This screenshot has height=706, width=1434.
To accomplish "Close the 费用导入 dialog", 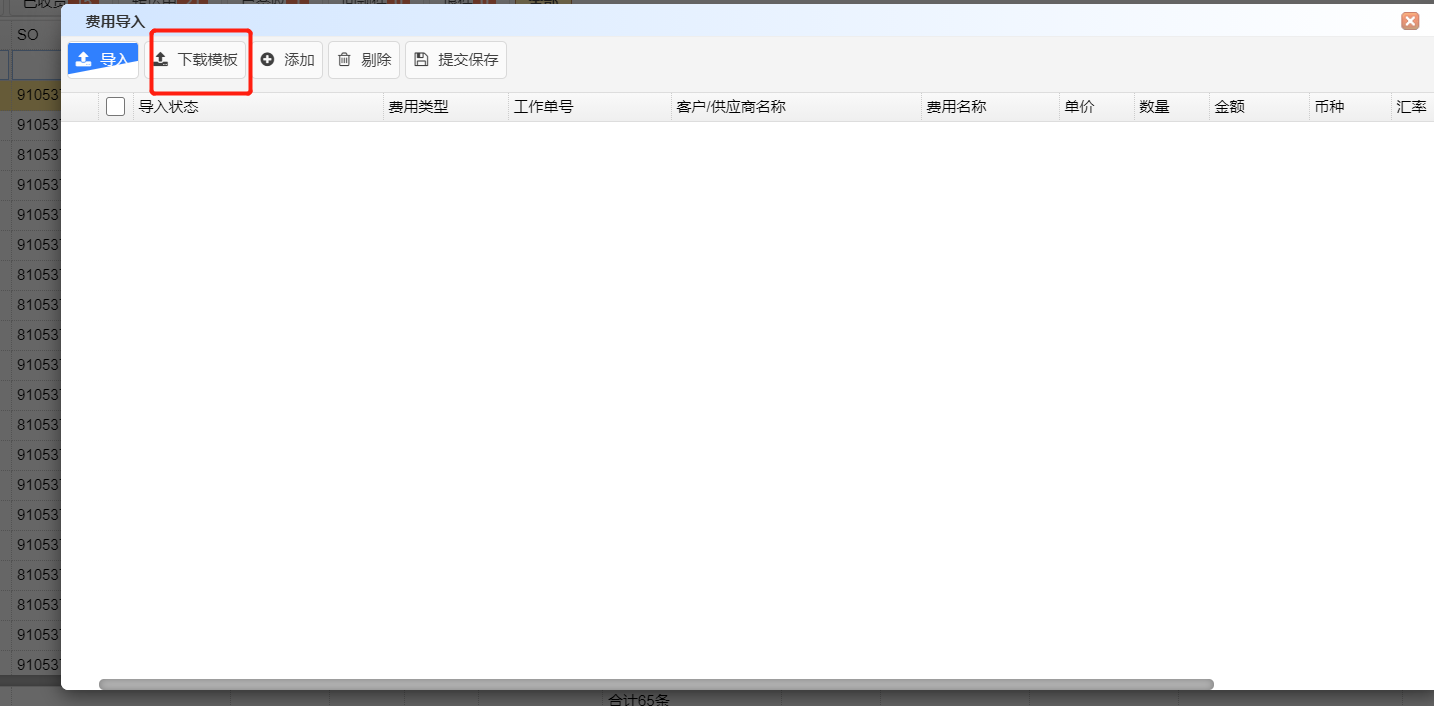I will tap(1410, 21).
